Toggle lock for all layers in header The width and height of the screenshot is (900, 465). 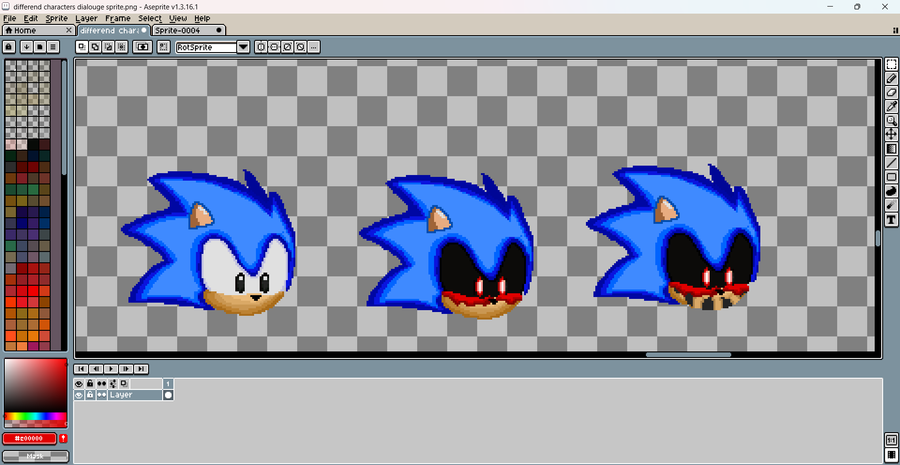[x=90, y=383]
